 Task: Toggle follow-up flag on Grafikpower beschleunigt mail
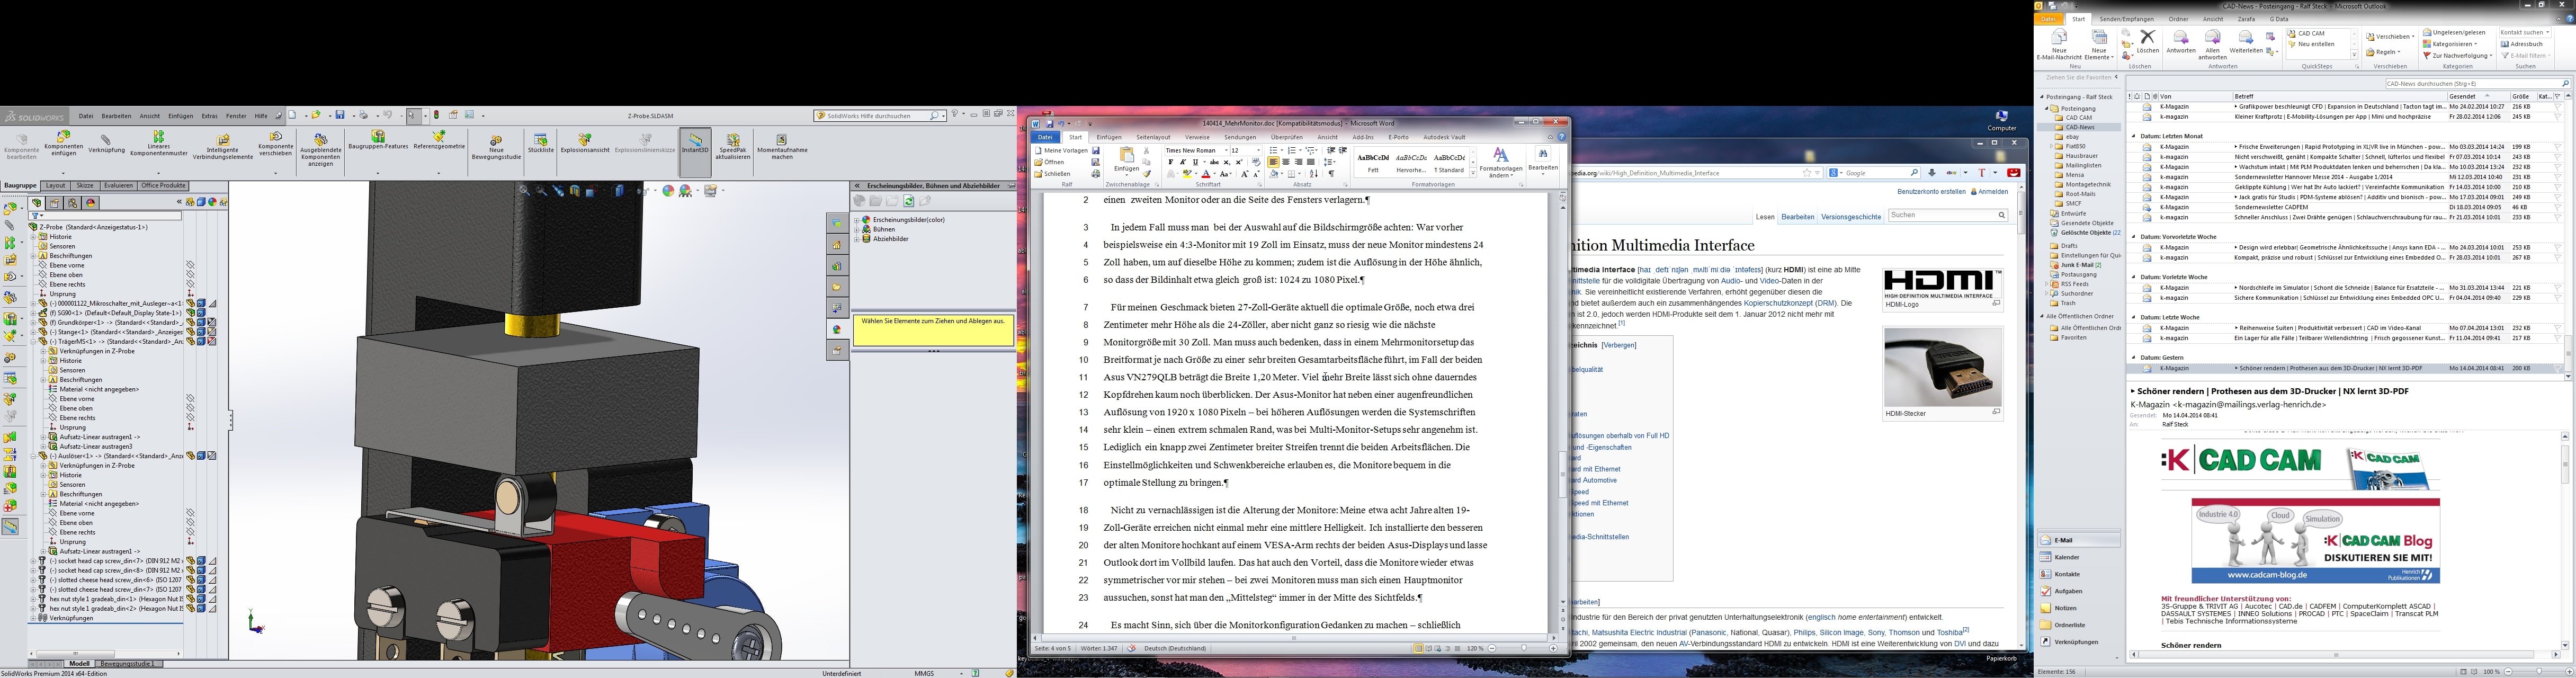[x=2558, y=106]
